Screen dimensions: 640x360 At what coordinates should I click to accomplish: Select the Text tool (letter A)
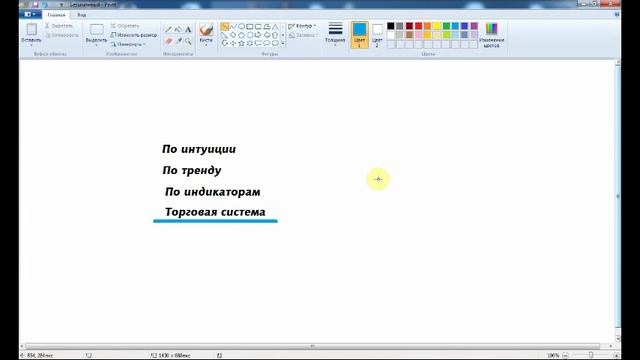188,29
